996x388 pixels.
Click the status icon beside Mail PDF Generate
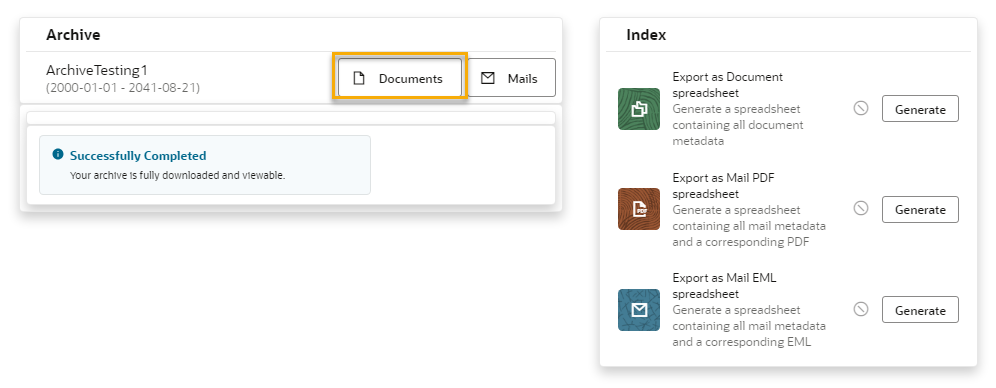click(x=861, y=208)
